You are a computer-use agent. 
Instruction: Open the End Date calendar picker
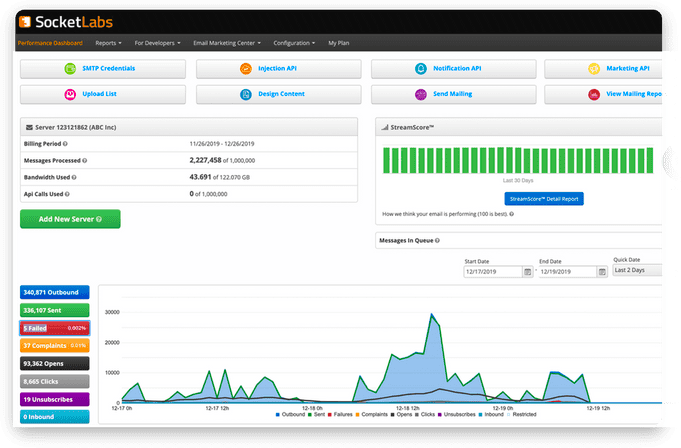(x=602, y=272)
